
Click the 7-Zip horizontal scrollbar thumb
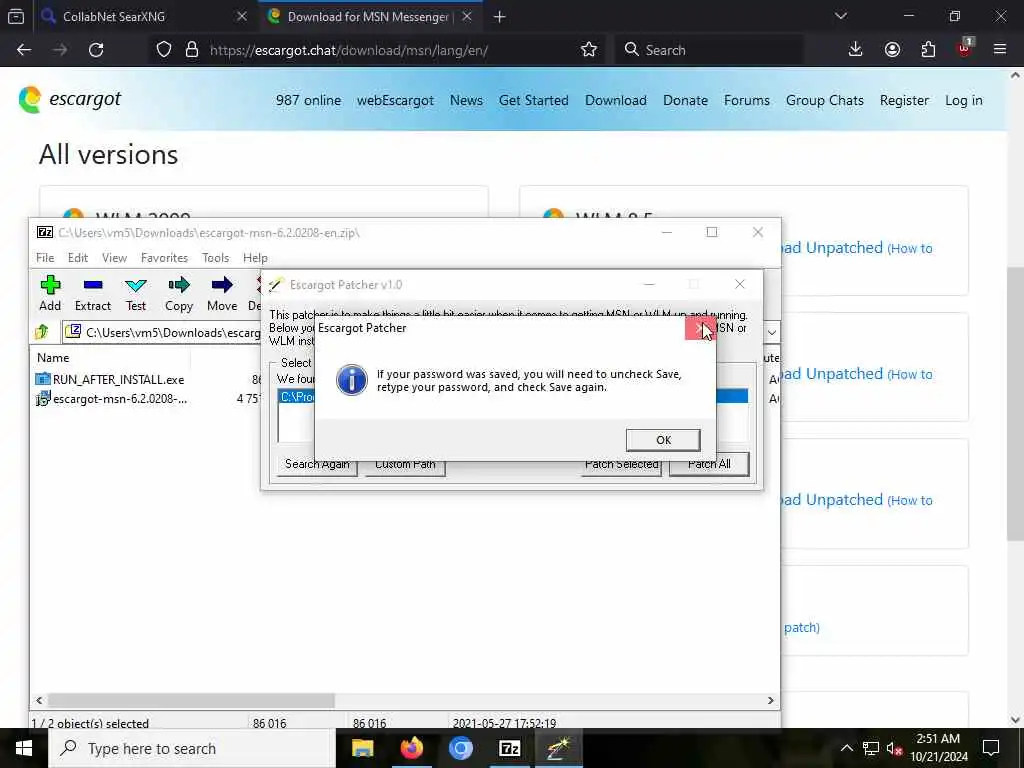click(x=191, y=700)
